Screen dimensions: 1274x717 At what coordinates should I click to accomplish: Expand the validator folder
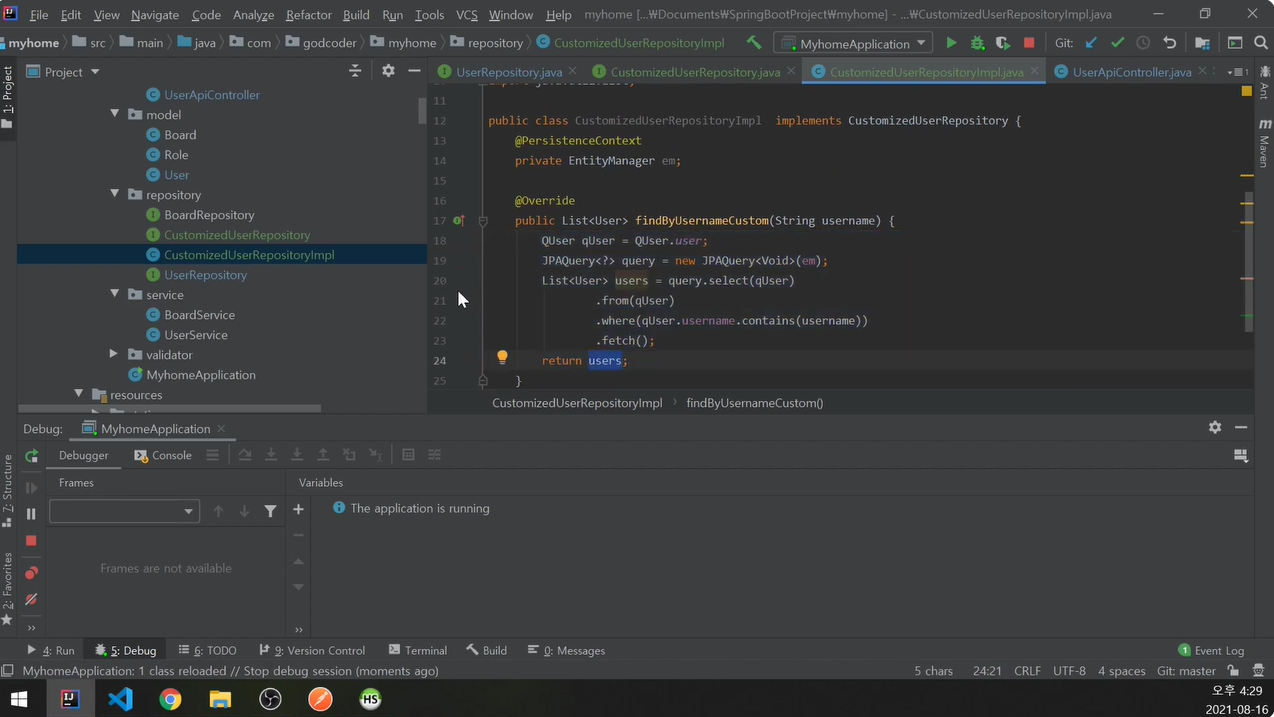click(114, 354)
